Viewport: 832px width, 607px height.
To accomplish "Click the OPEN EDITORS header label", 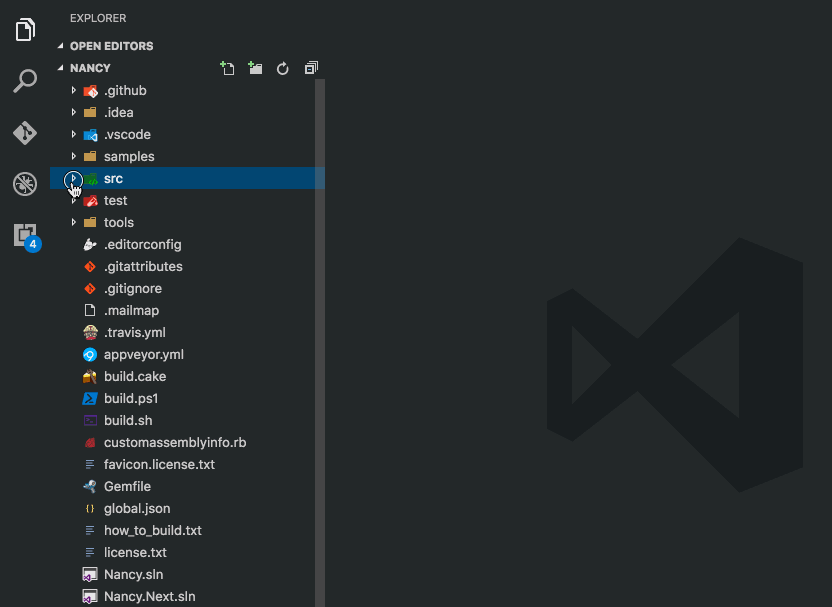I will tap(111, 46).
